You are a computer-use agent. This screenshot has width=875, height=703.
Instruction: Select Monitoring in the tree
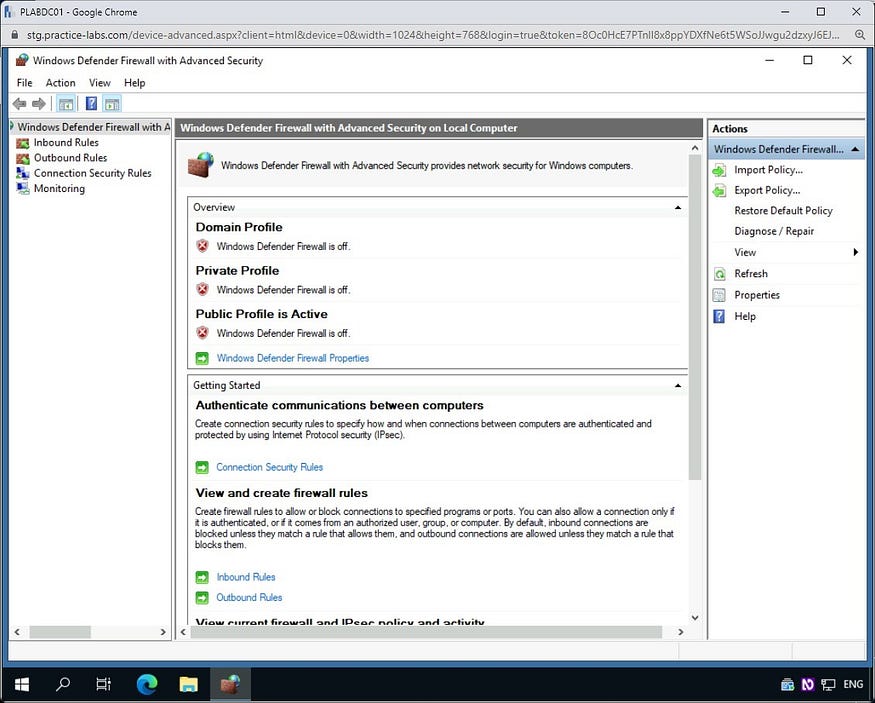coord(60,189)
